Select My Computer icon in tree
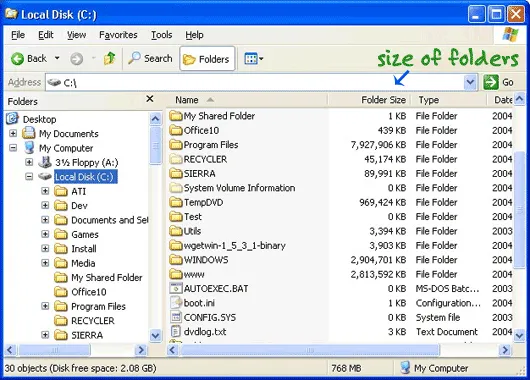Screen dimensions: 530x380 coord(29,148)
